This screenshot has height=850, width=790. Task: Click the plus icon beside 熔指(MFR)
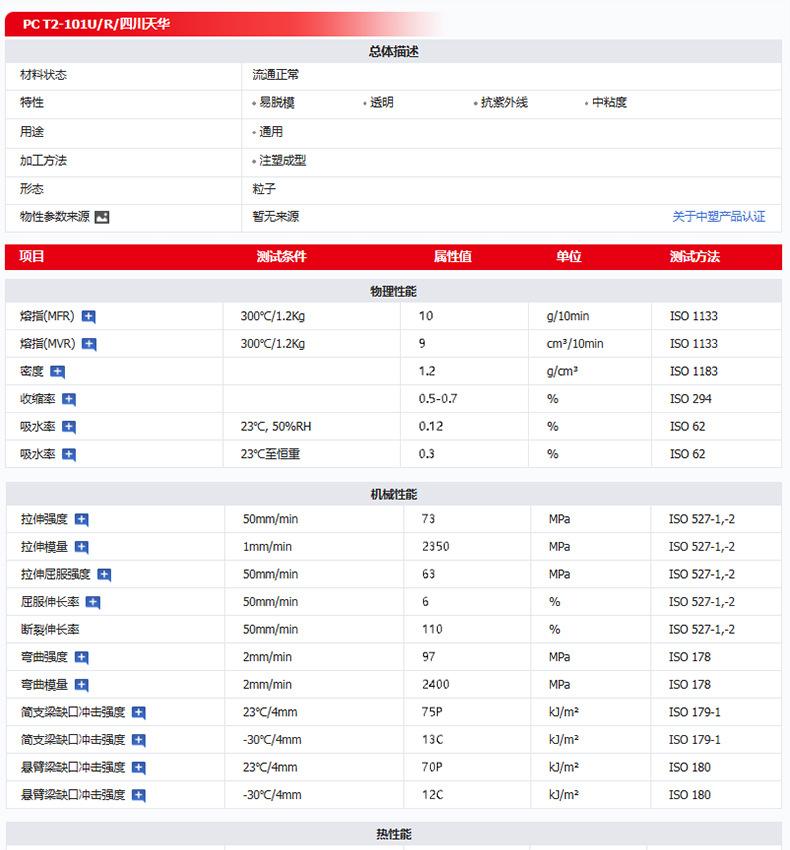point(89,317)
